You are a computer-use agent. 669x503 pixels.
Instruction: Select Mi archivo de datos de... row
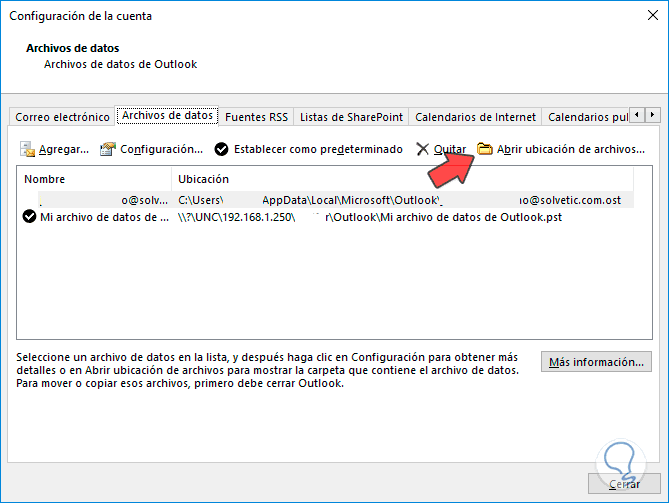pos(326,217)
